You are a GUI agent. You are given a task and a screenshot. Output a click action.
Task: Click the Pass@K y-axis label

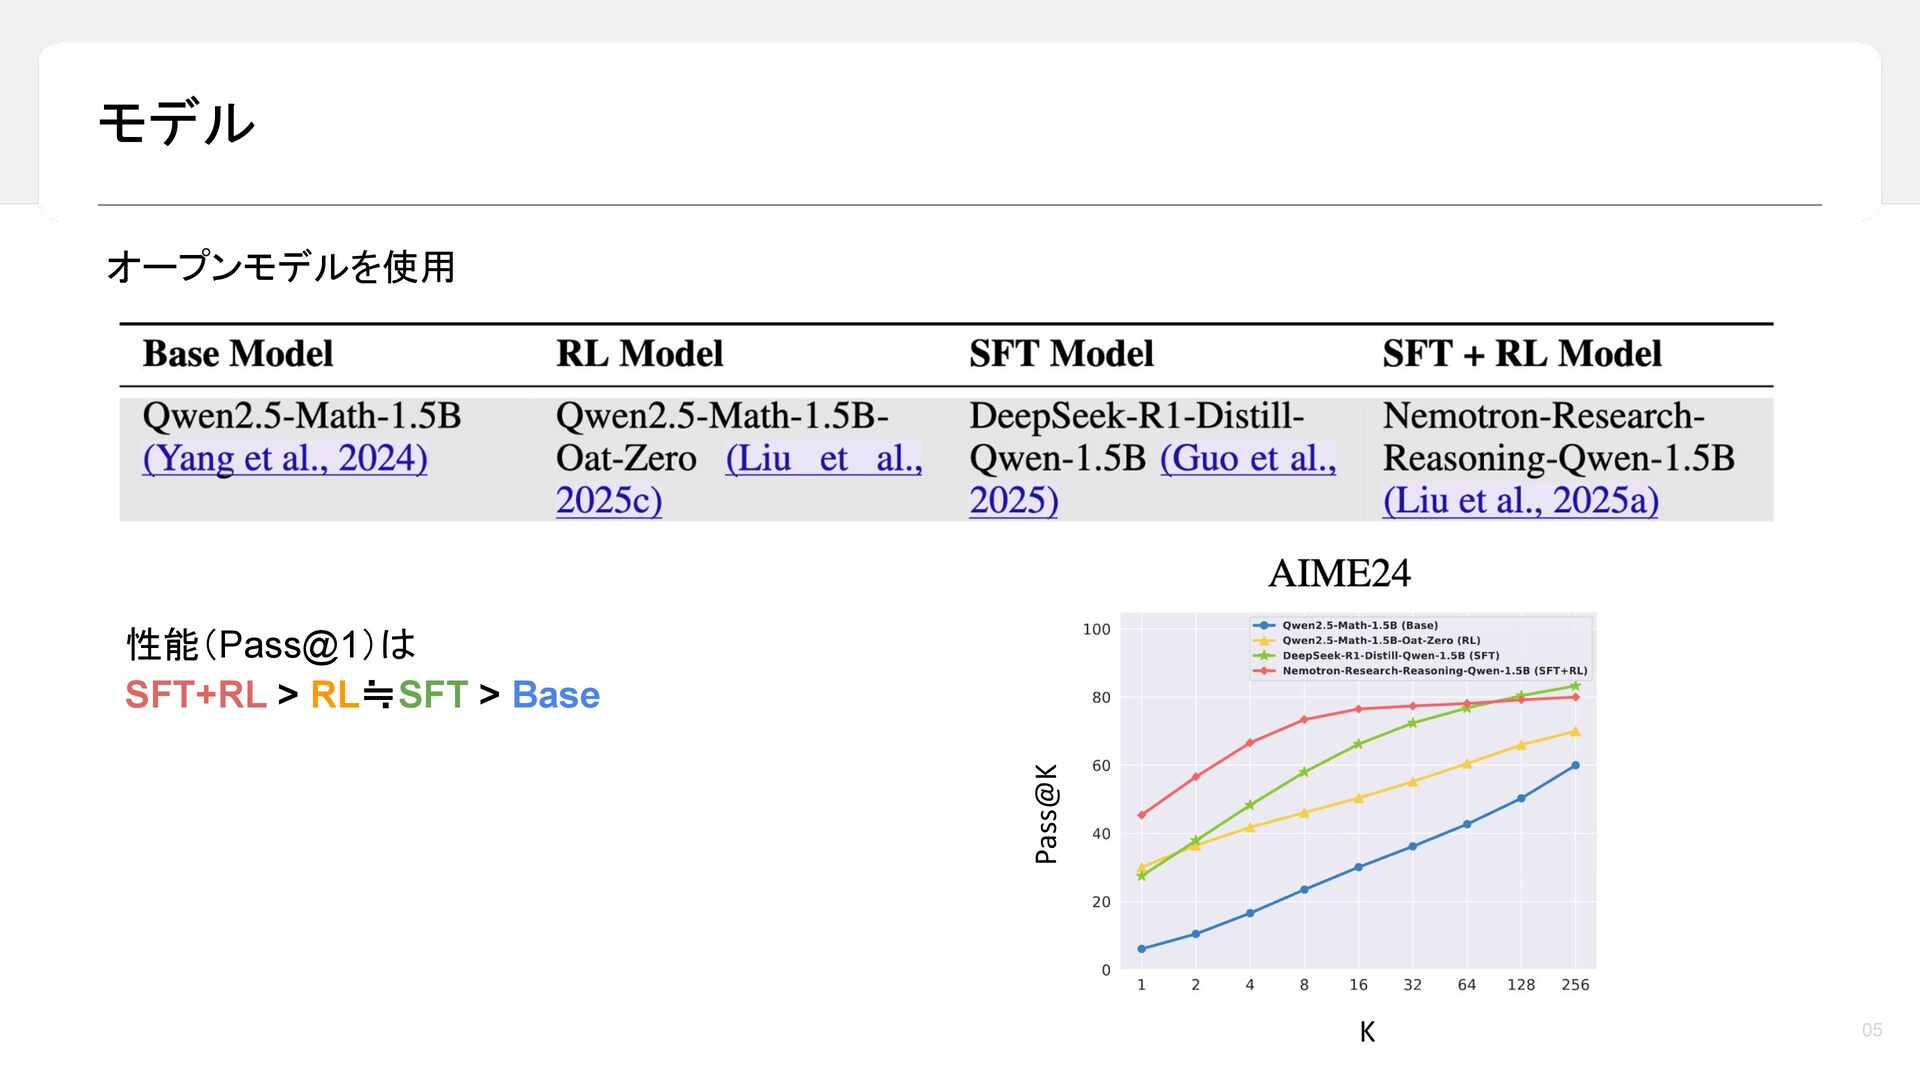point(1046,813)
